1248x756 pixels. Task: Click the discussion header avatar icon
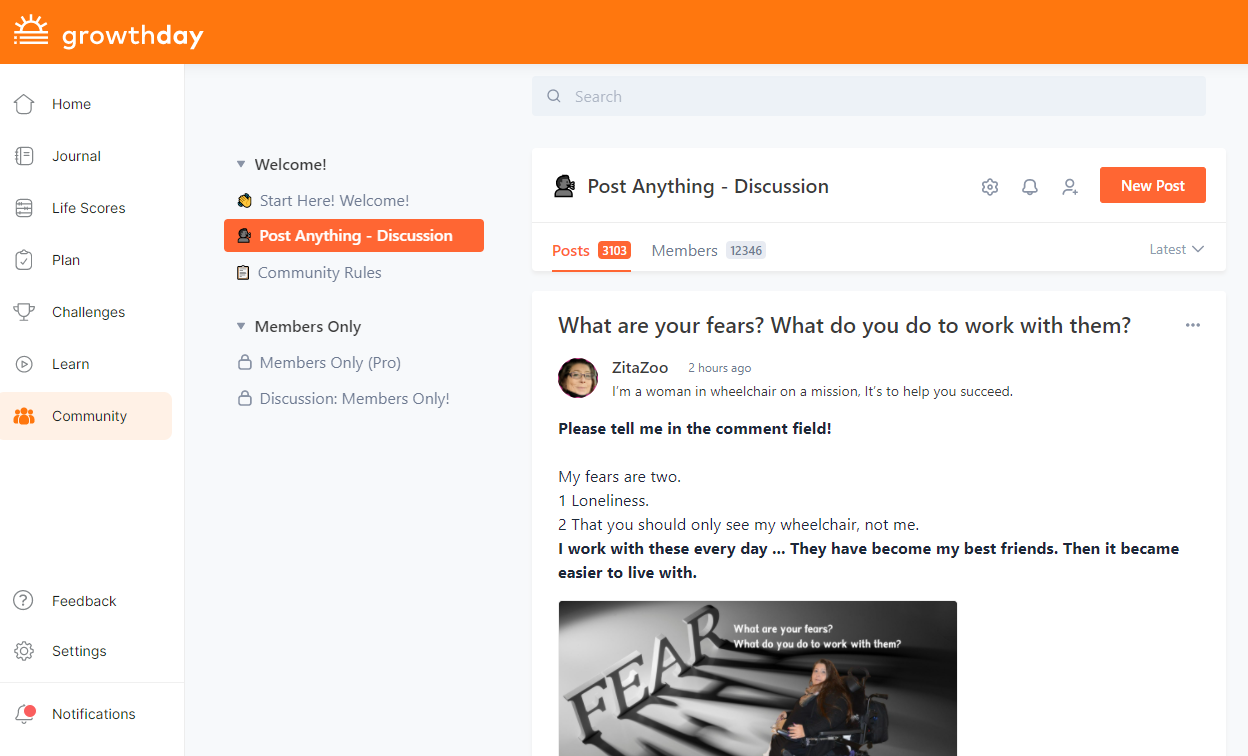564,186
